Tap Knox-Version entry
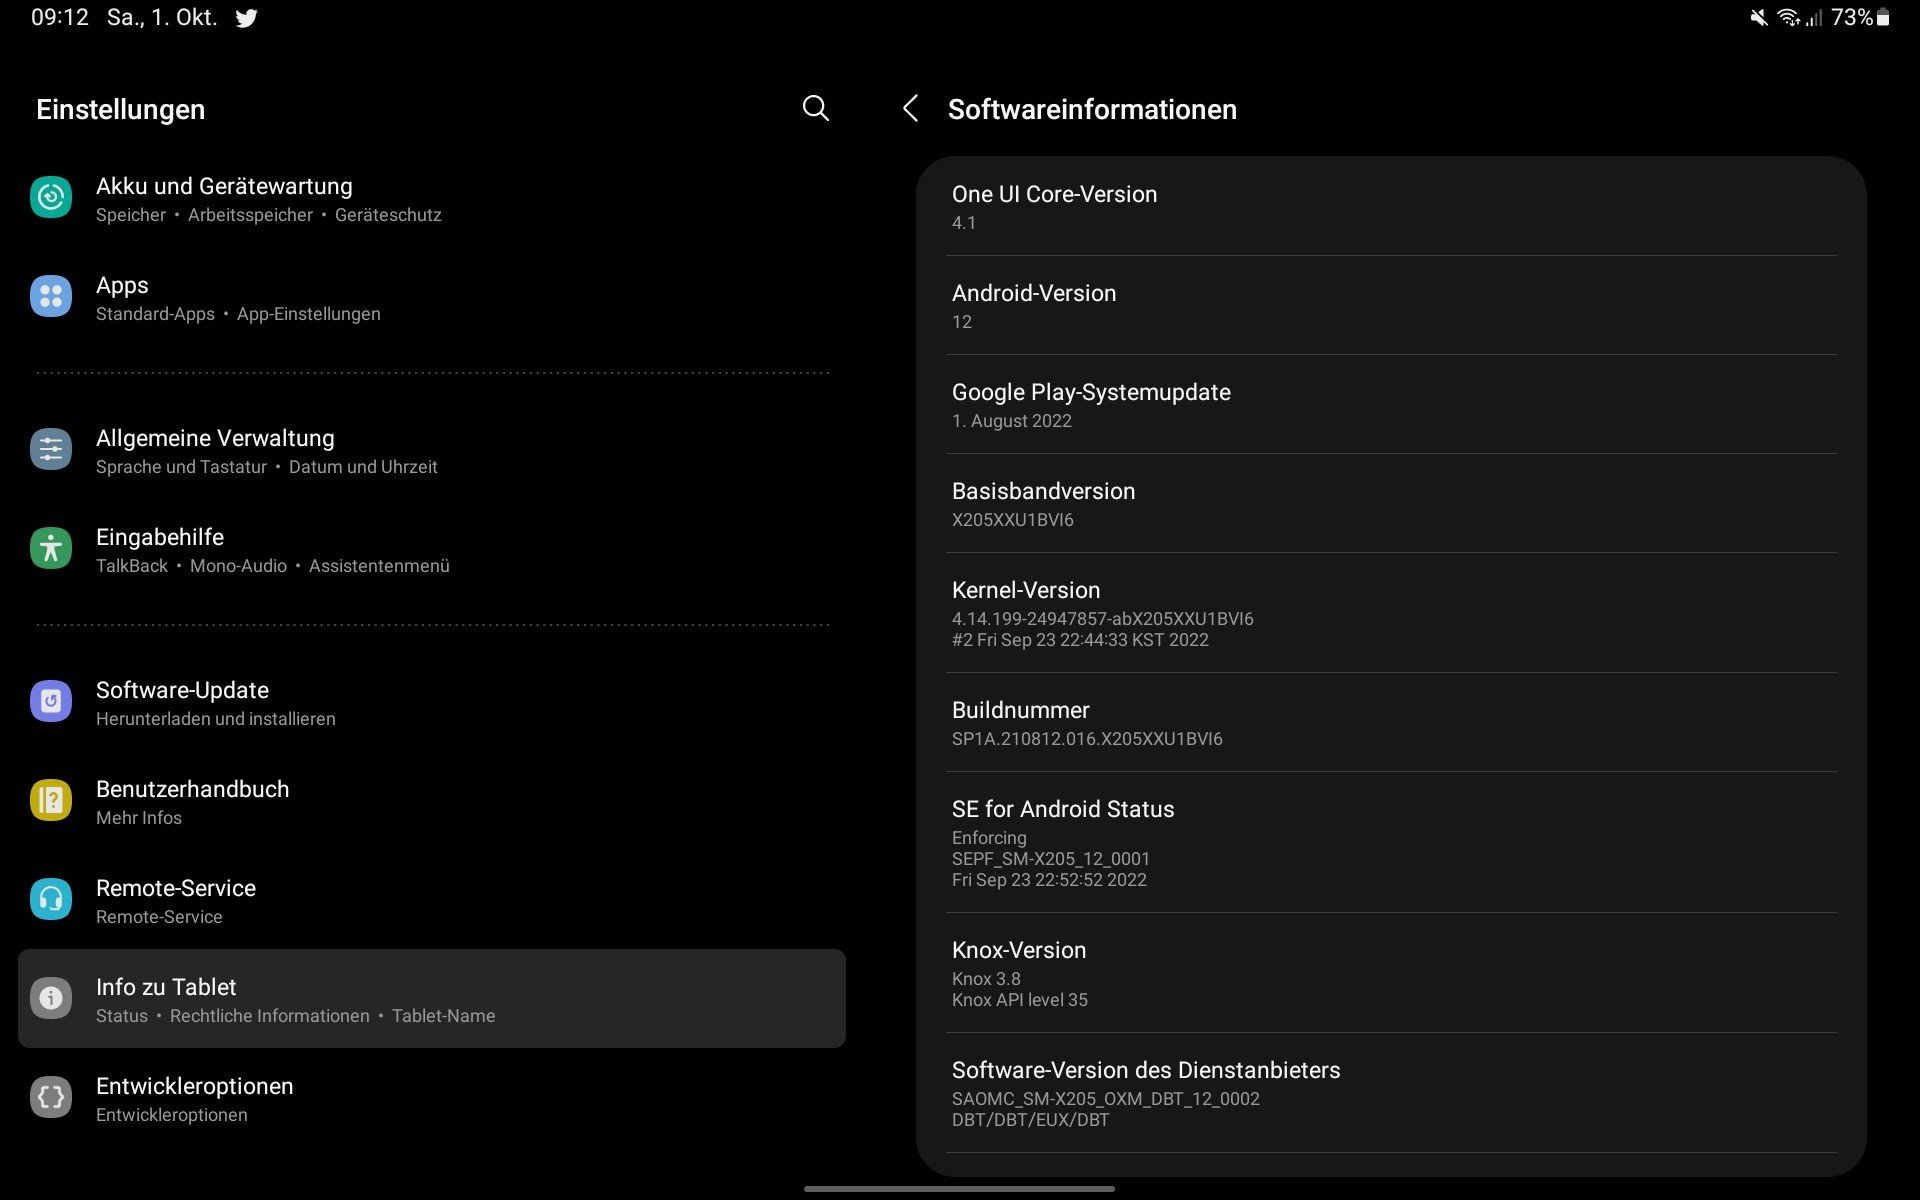The height and width of the screenshot is (1200, 1920). [x=1390, y=973]
